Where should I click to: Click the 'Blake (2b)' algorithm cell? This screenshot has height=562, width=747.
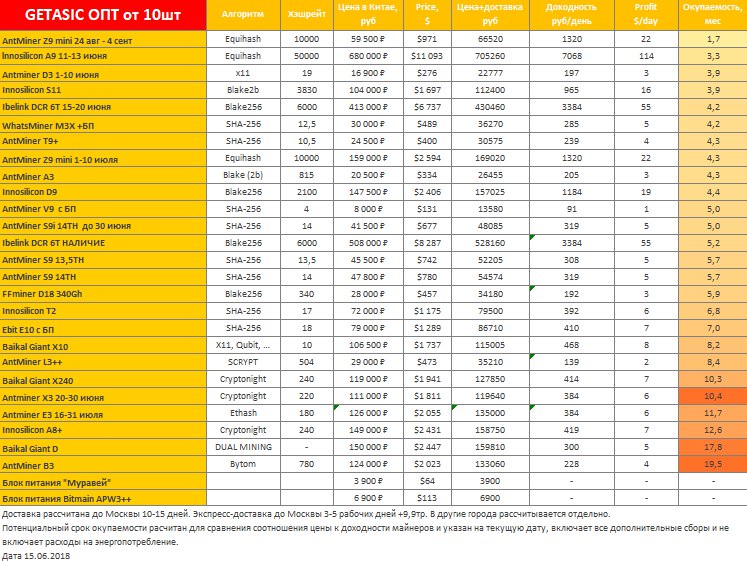tap(243, 175)
